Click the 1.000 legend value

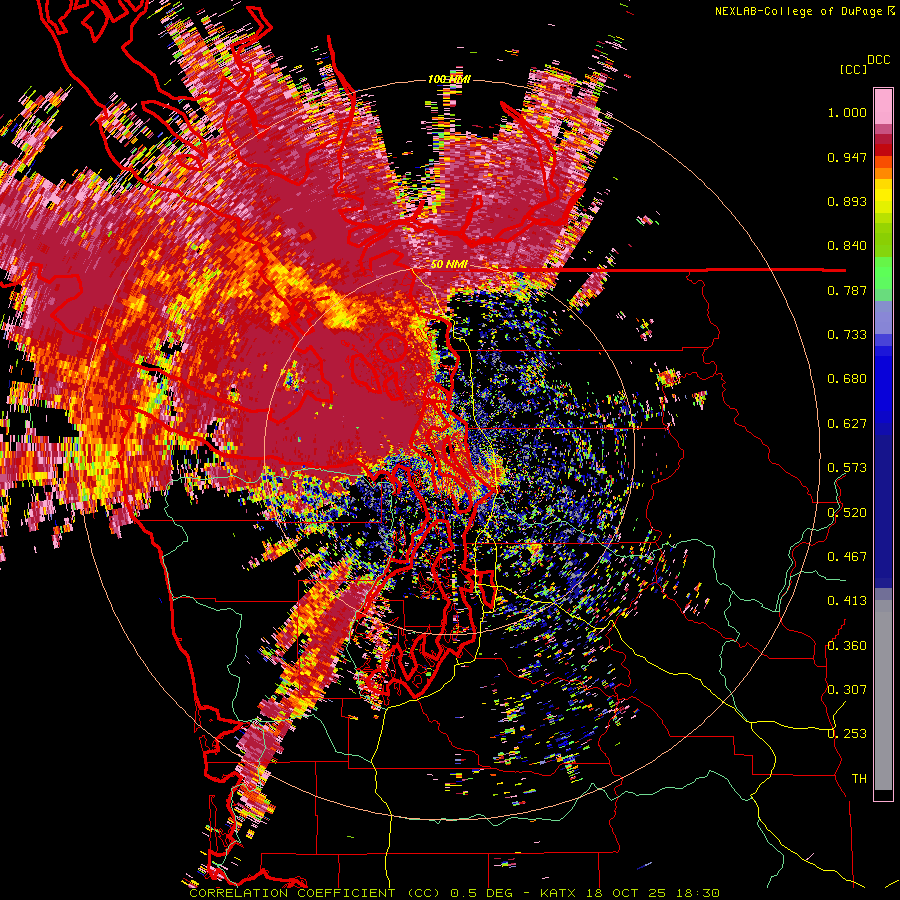coord(847,112)
